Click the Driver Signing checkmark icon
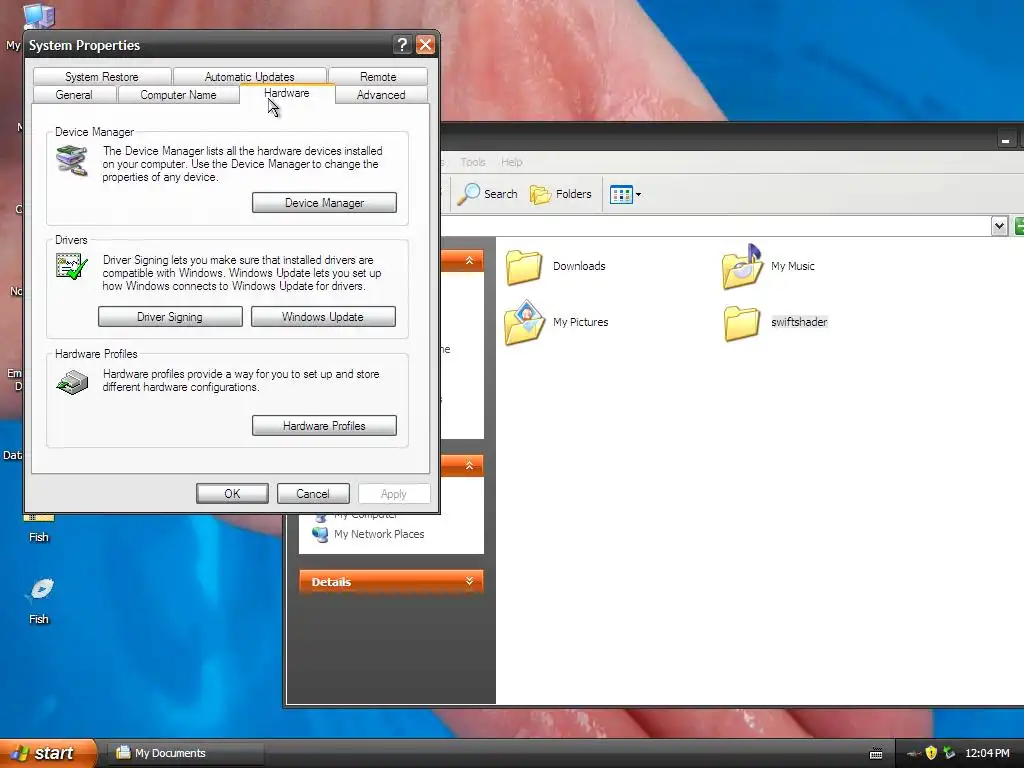 72,266
